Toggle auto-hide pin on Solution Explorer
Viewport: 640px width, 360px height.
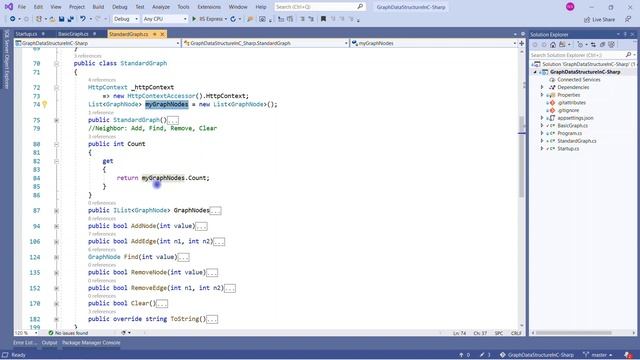[625, 34]
